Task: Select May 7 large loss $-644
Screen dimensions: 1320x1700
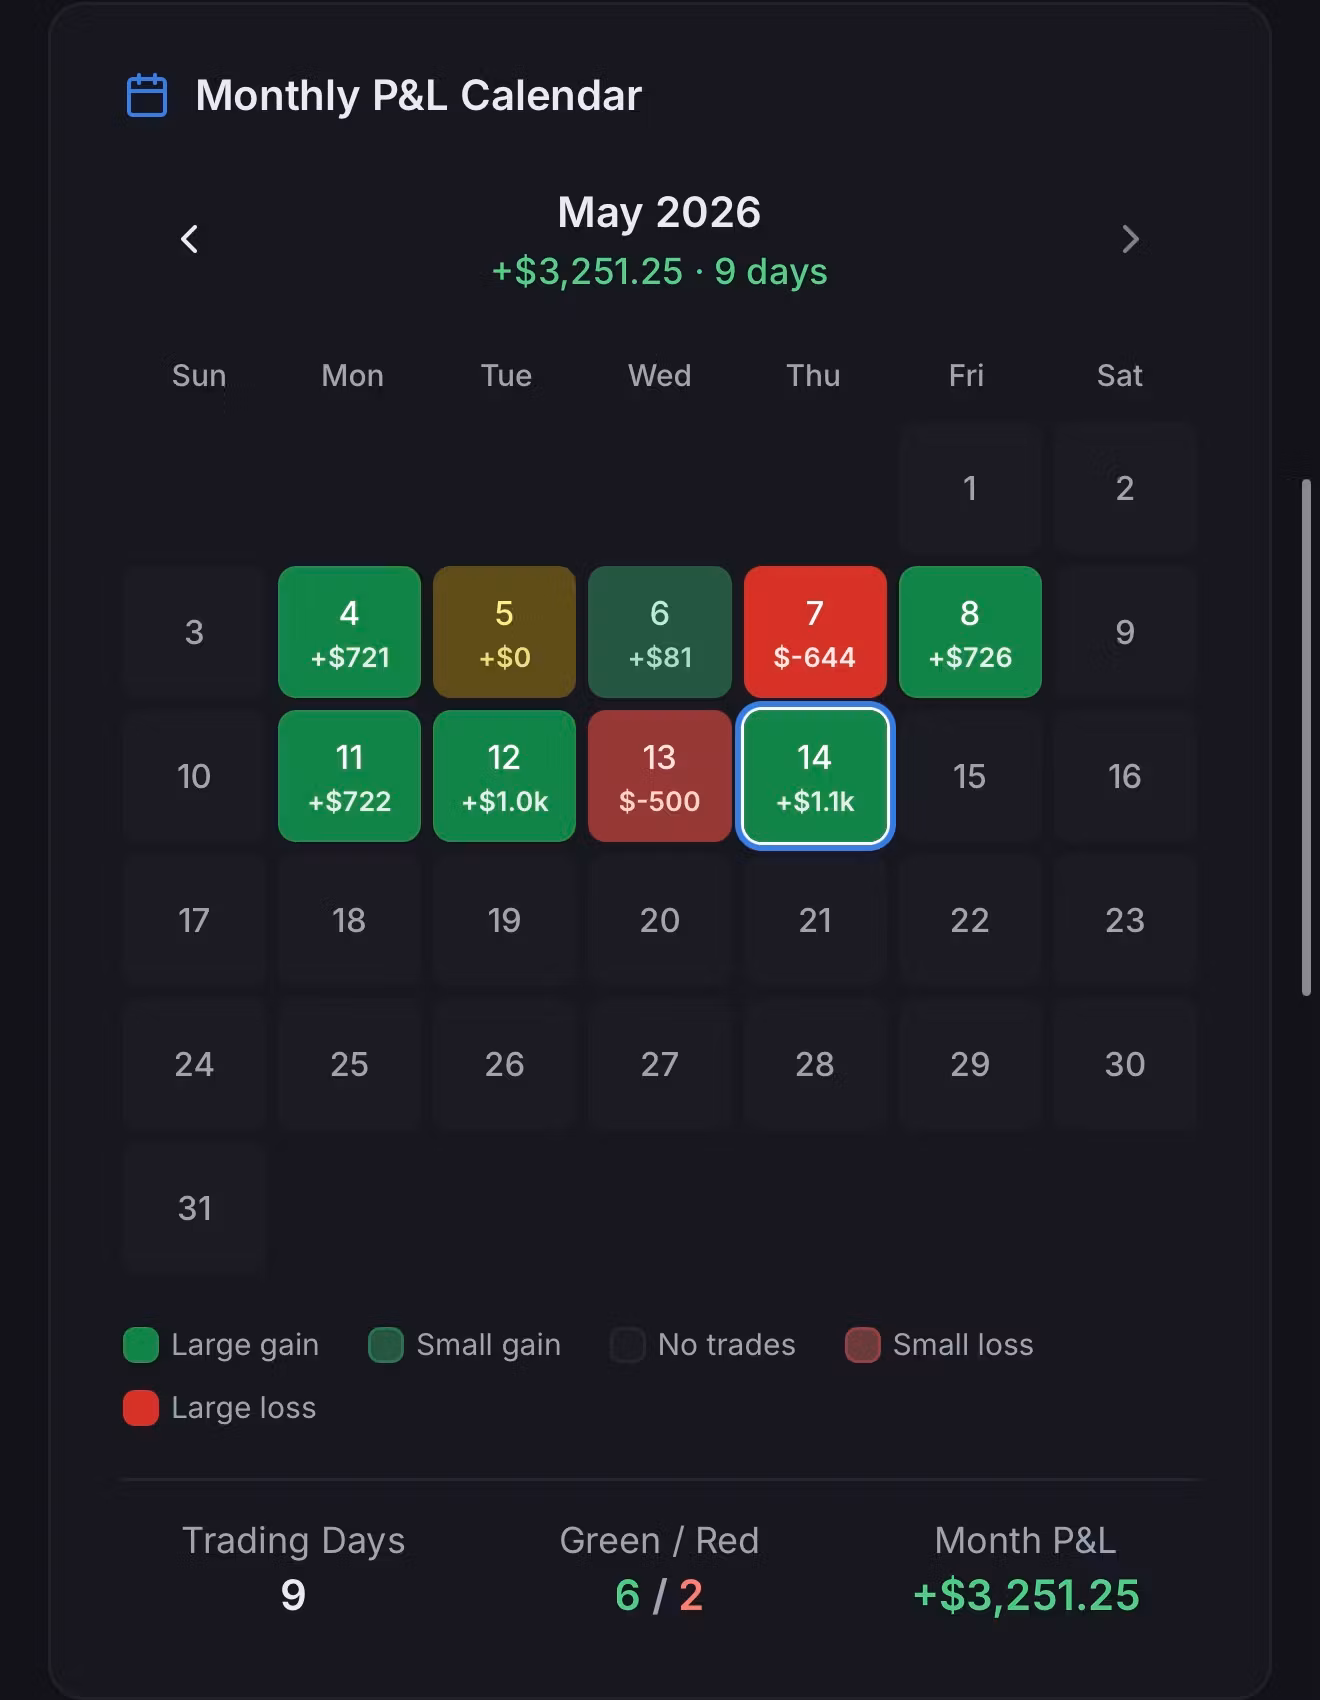Action: (x=815, y=632)
